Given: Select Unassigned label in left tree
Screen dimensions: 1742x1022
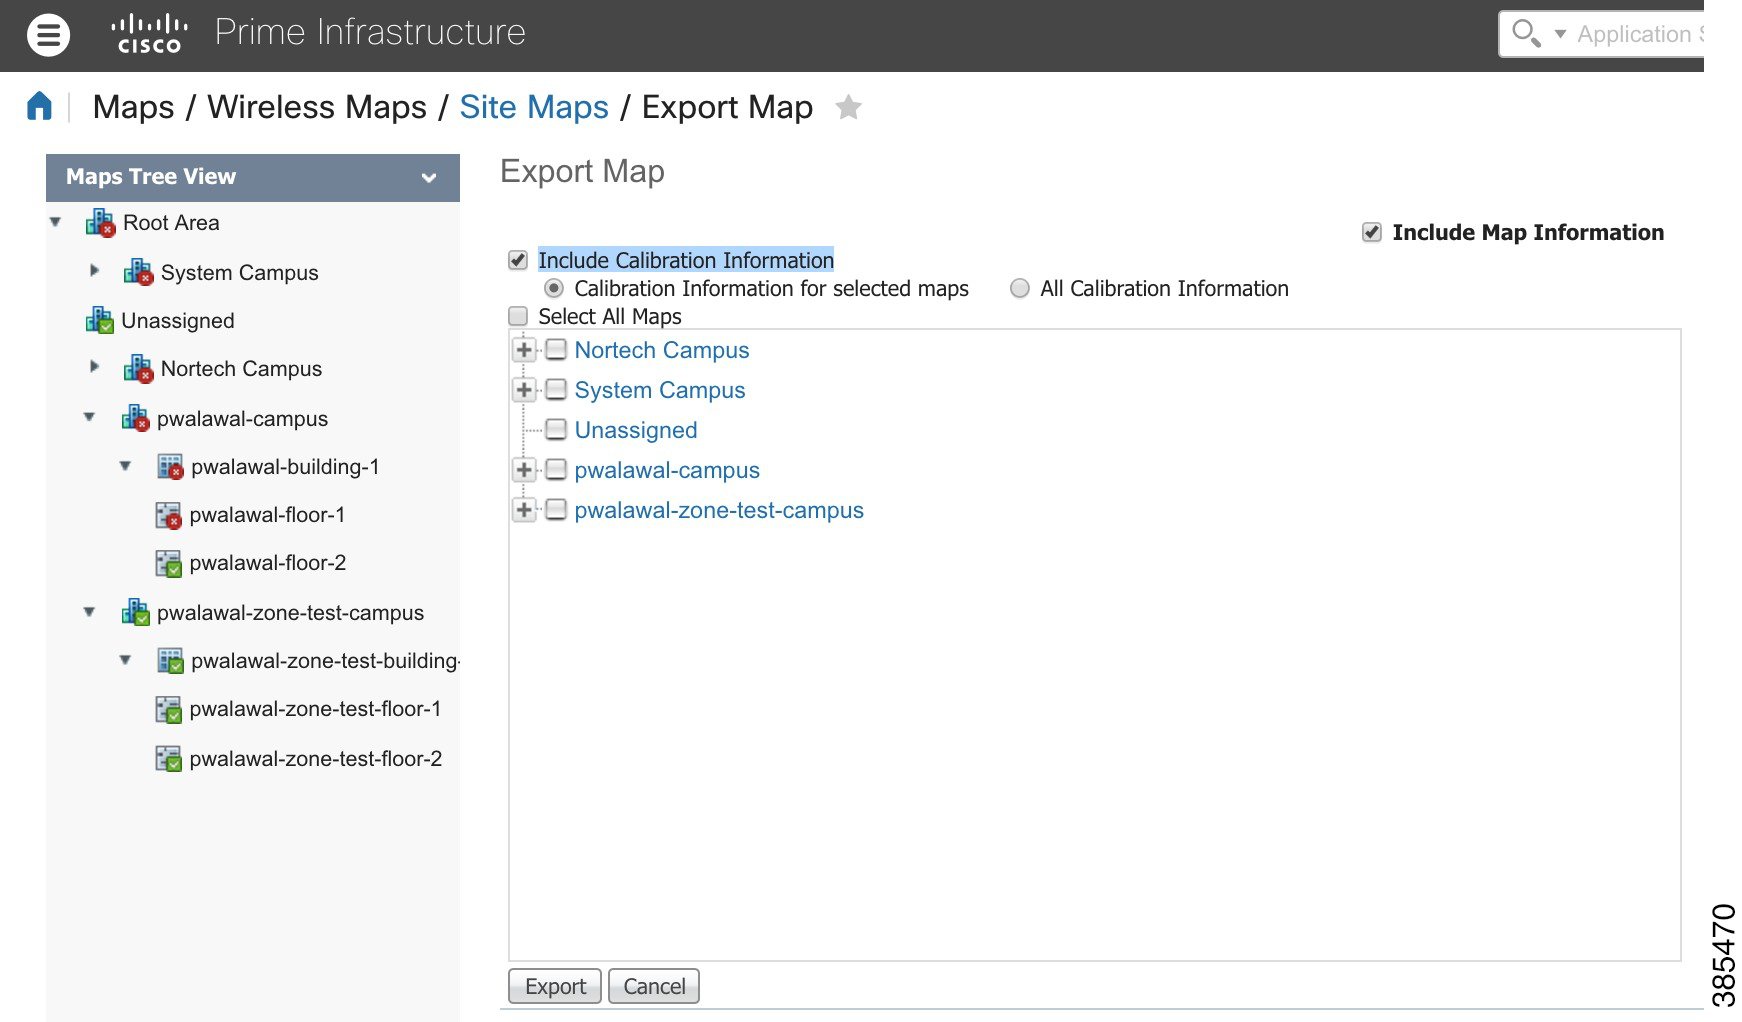Looking at the screenshot, I should (178, 321).
